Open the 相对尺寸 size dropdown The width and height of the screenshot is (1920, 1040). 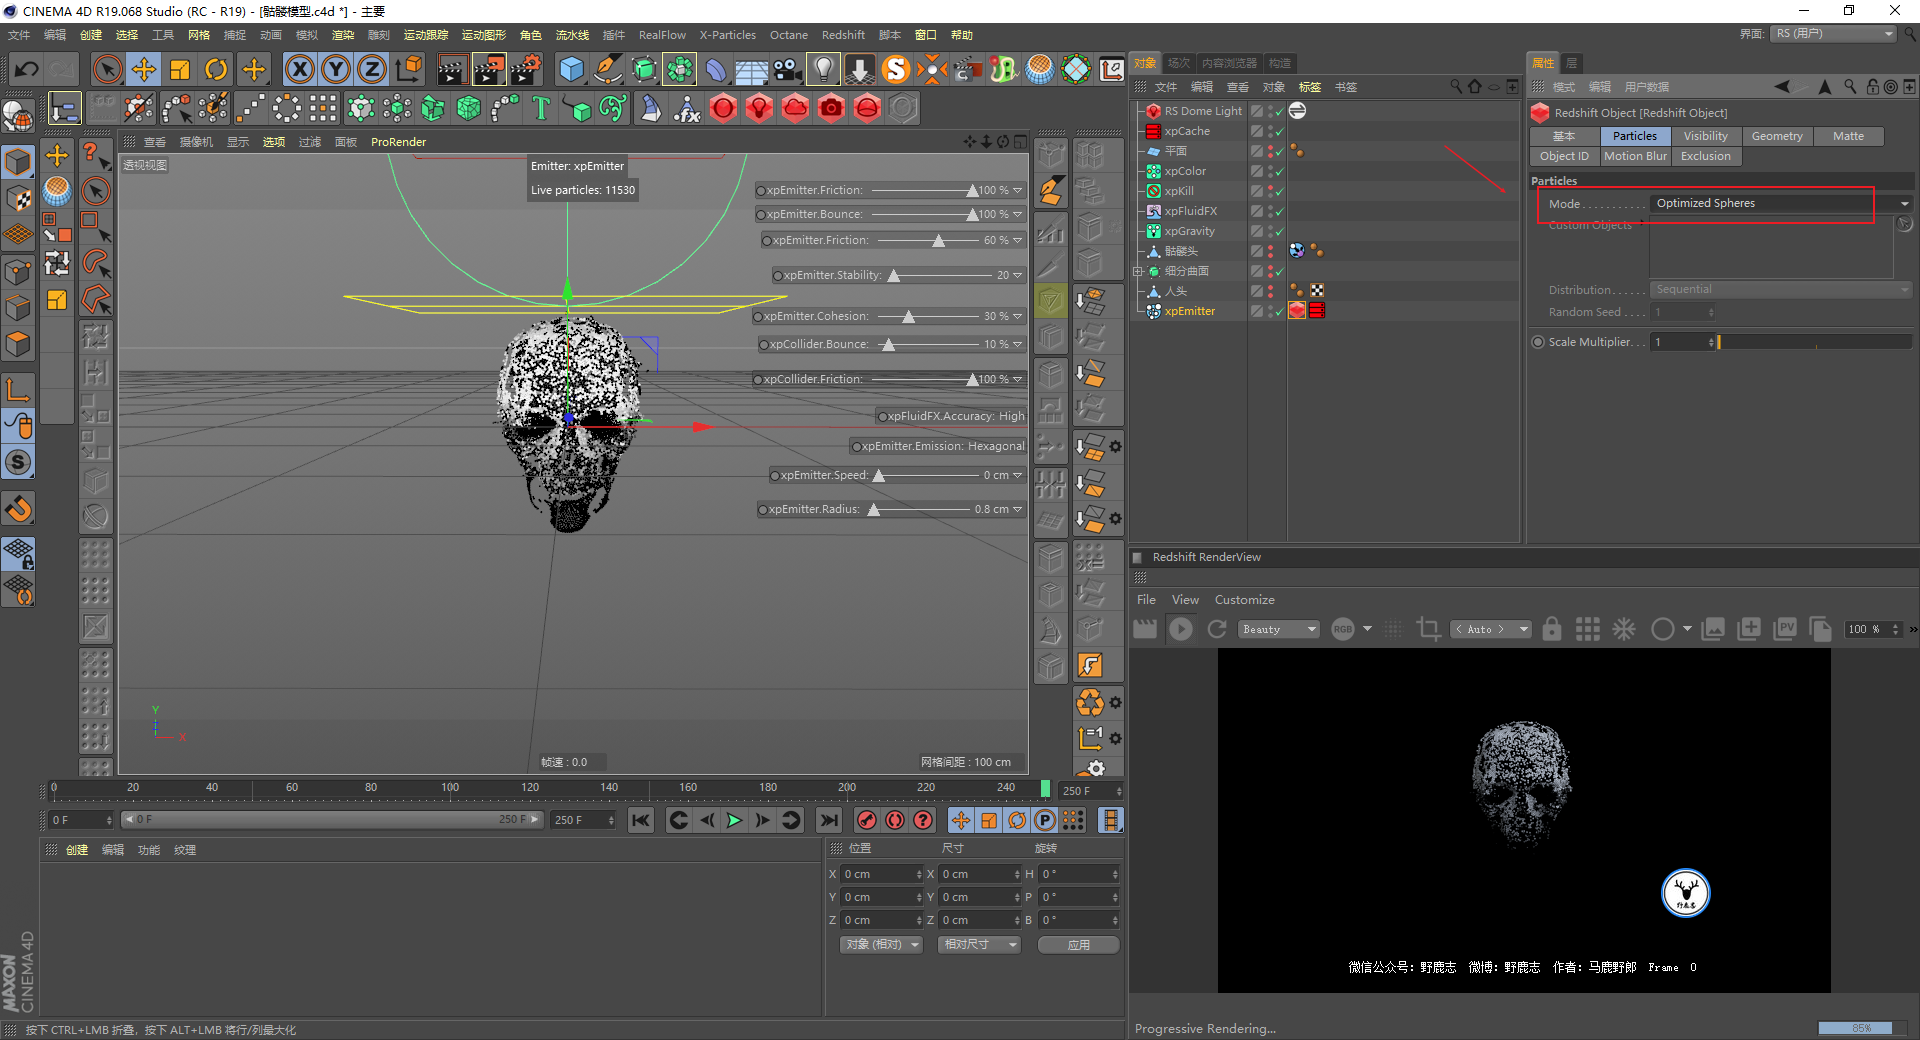979,944
